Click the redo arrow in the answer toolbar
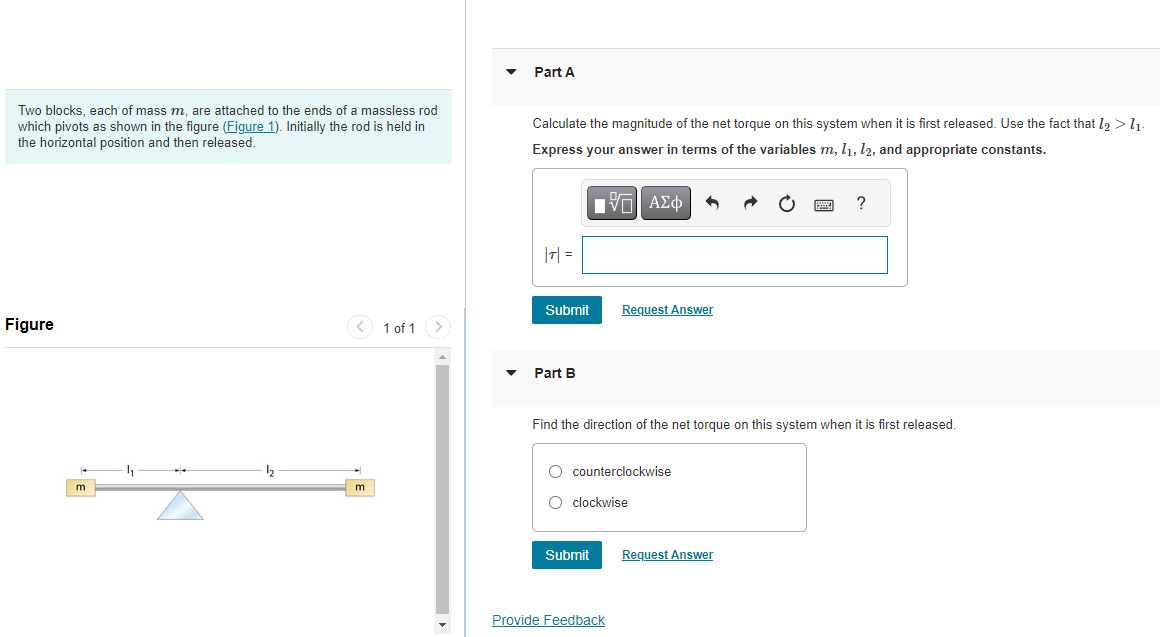Screen dimensions: 1160x637 coord(749,203)
